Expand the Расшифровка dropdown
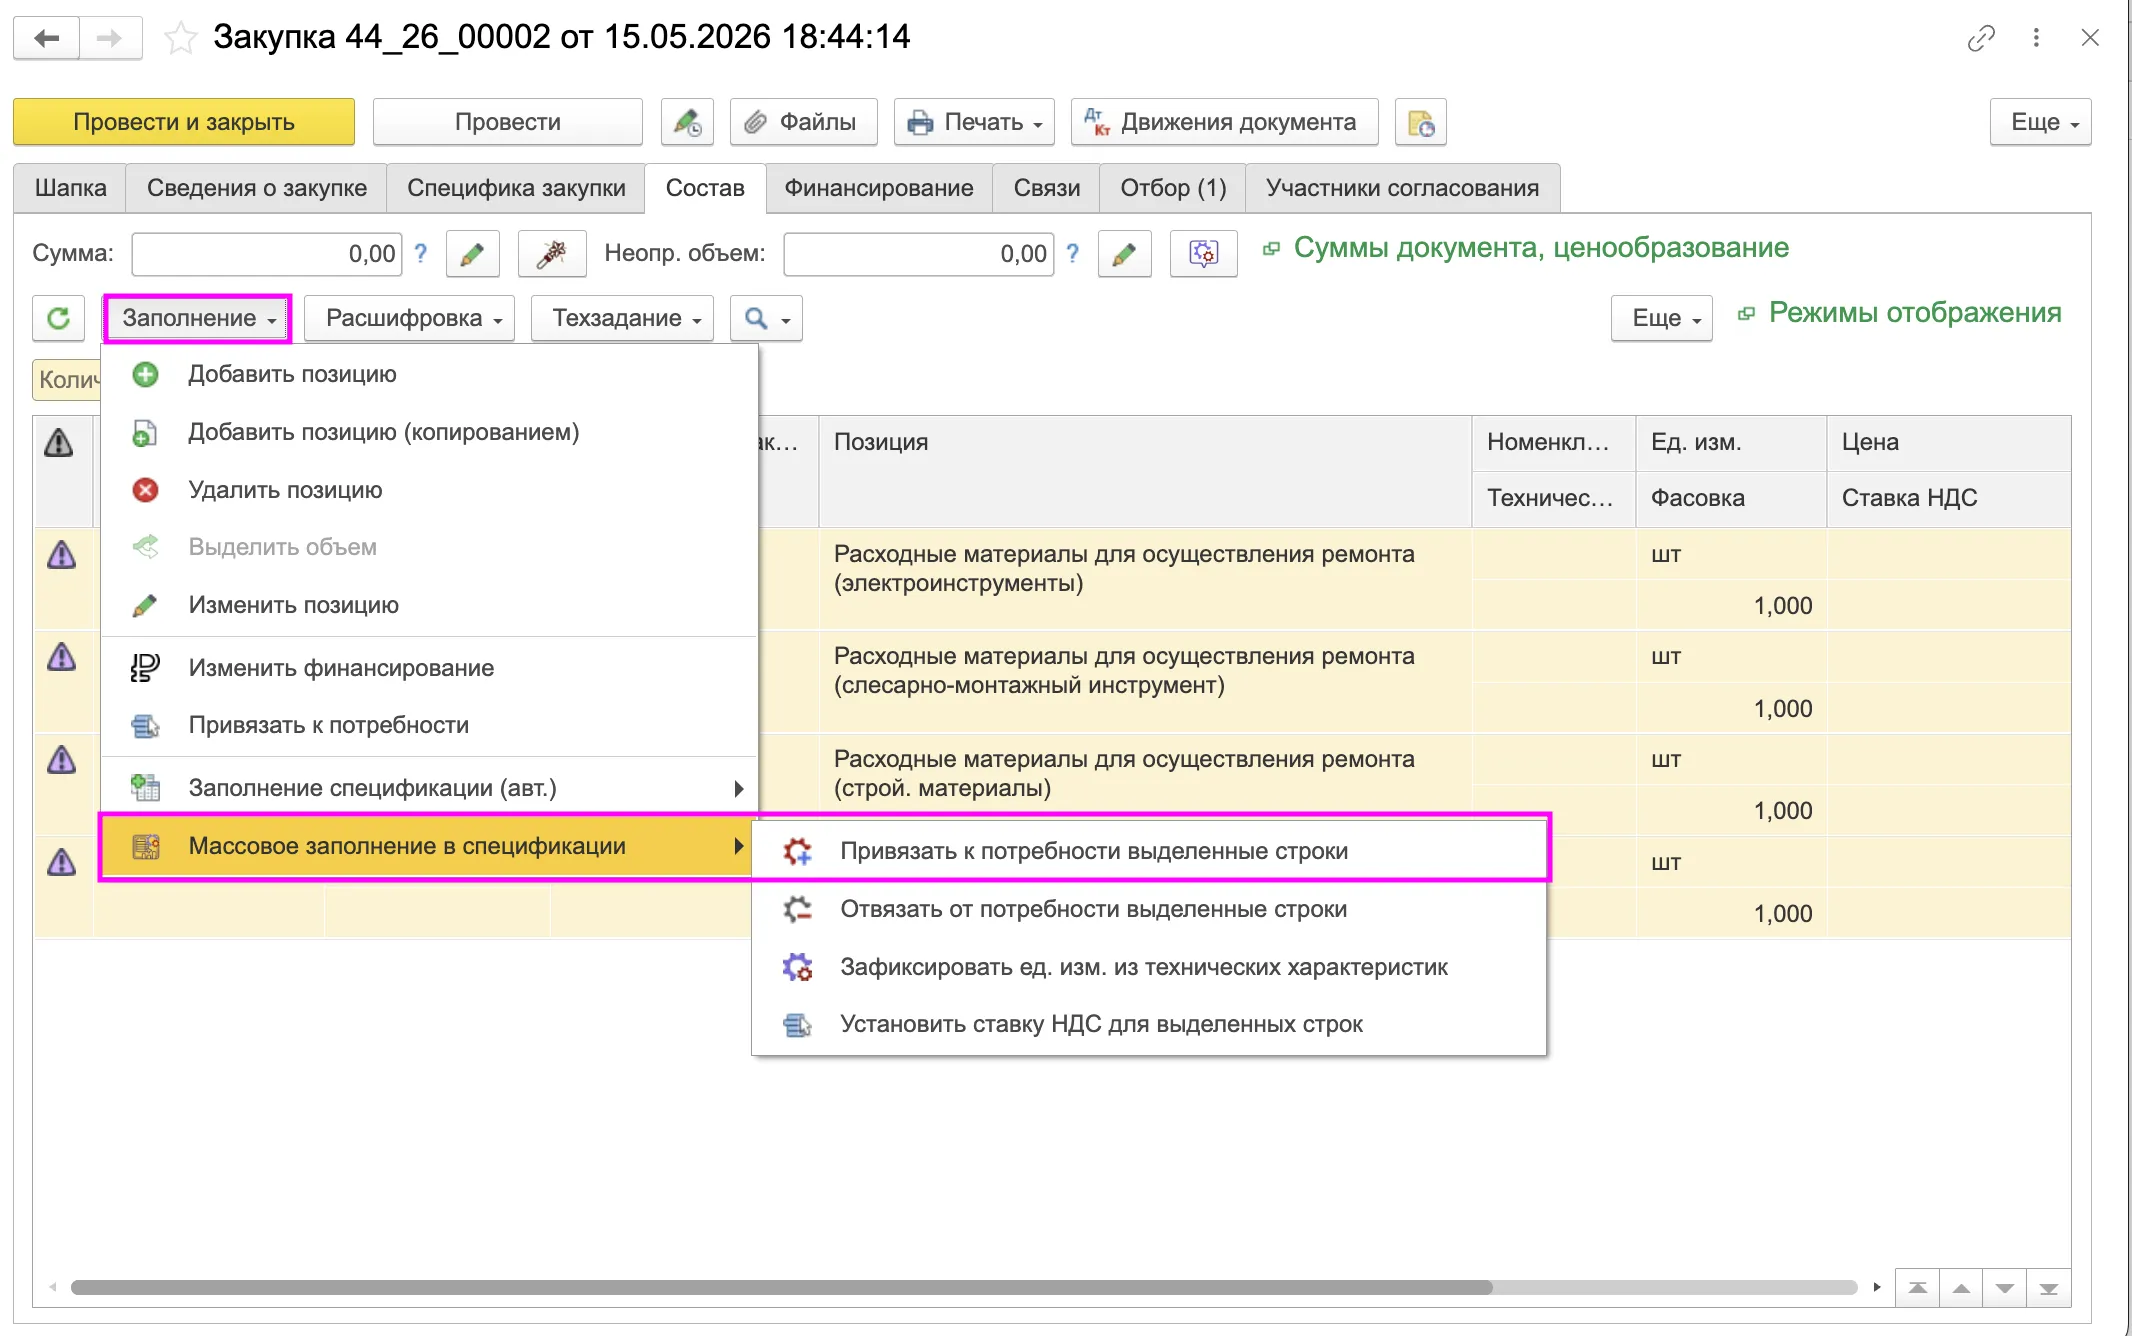Image resolution: width=2132 pixels, height=1336 pixels. tap(410, 318)
